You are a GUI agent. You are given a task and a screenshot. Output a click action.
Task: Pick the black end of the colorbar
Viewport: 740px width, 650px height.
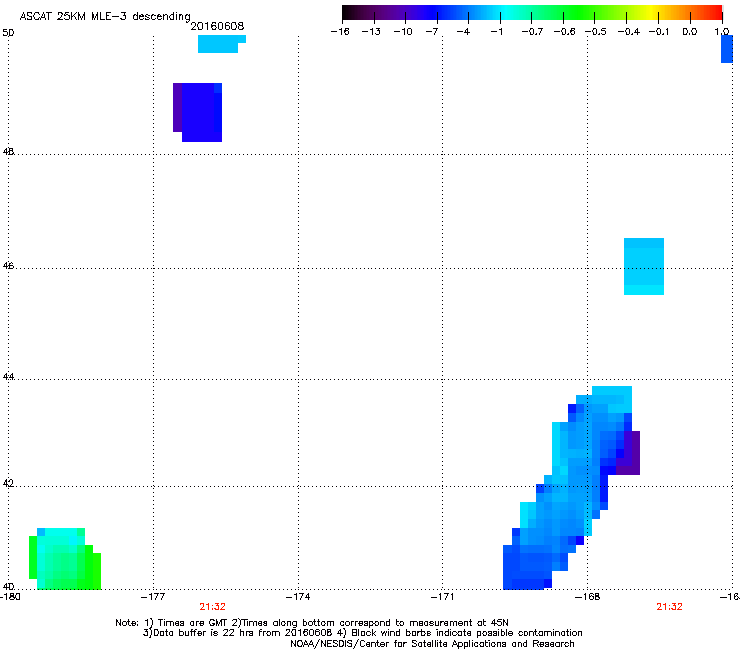(x=349, y=13)
